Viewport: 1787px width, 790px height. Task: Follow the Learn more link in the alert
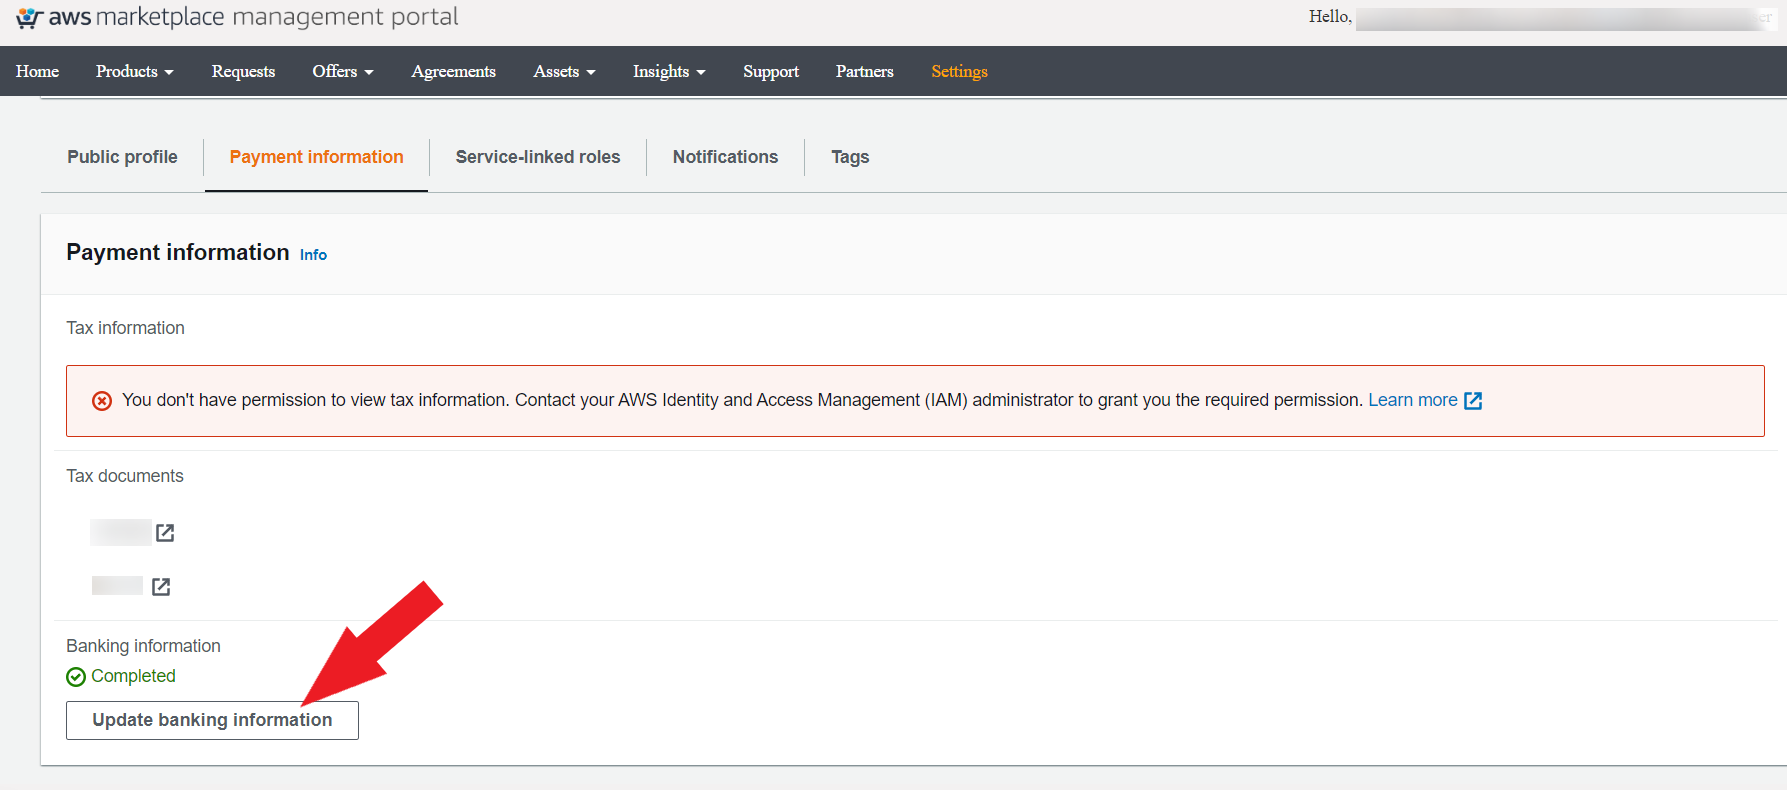pyautogui.click(x=1412, y=400)
